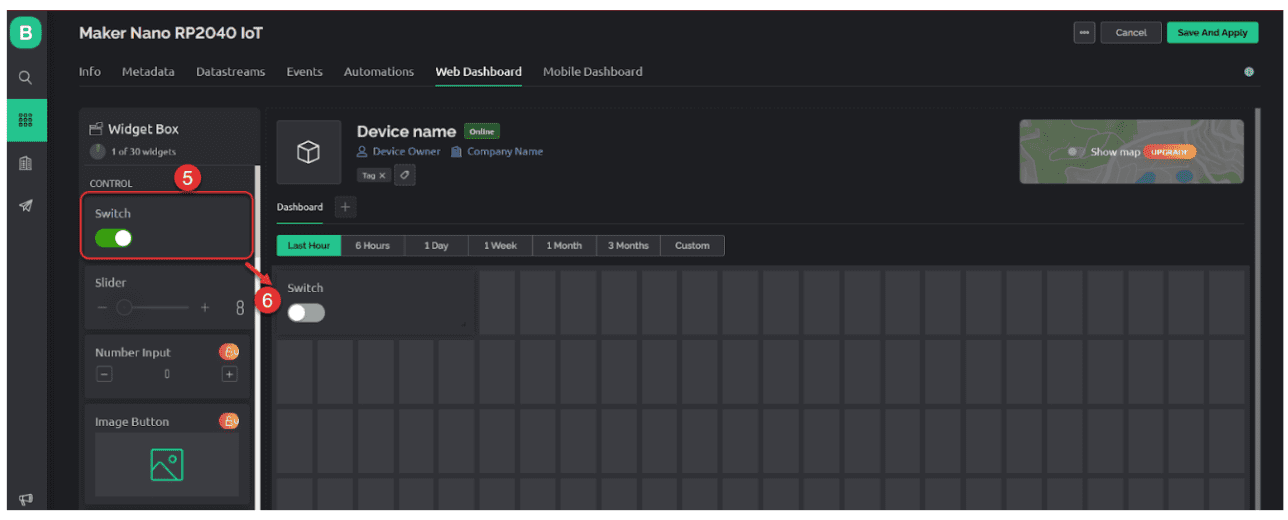Open the organizations building icon
Viewport: 1288px width, 520px height.
click(25, 164)
